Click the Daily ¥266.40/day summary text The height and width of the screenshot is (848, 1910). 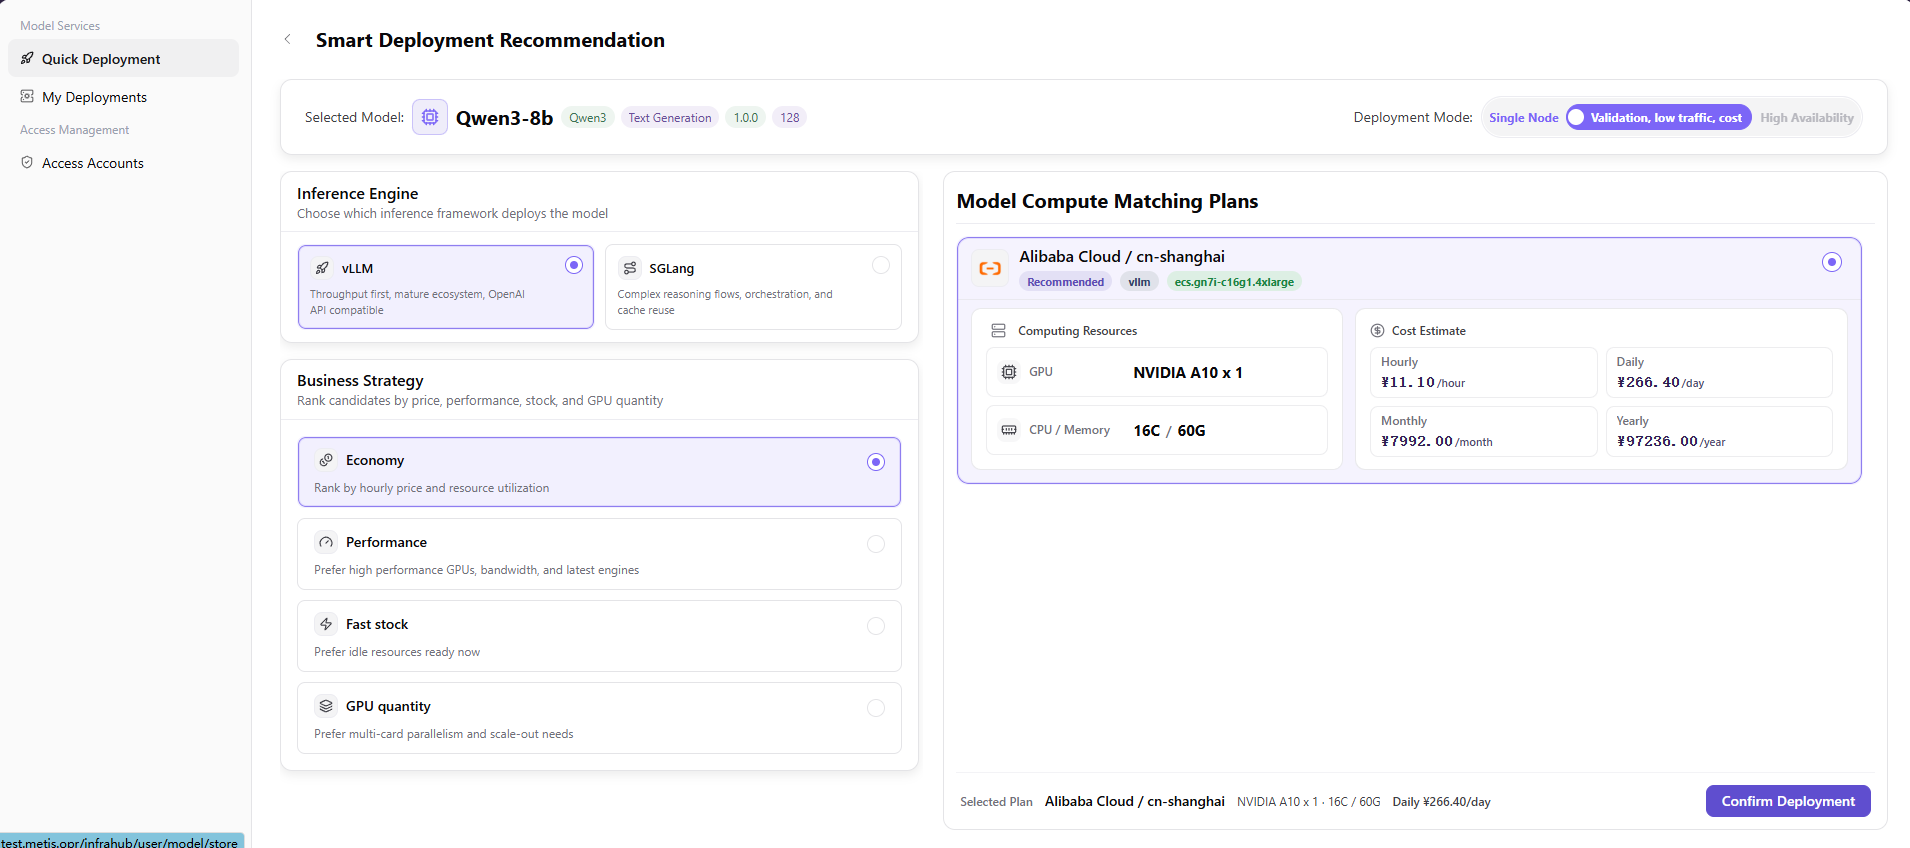click(x=1441, y=802)
